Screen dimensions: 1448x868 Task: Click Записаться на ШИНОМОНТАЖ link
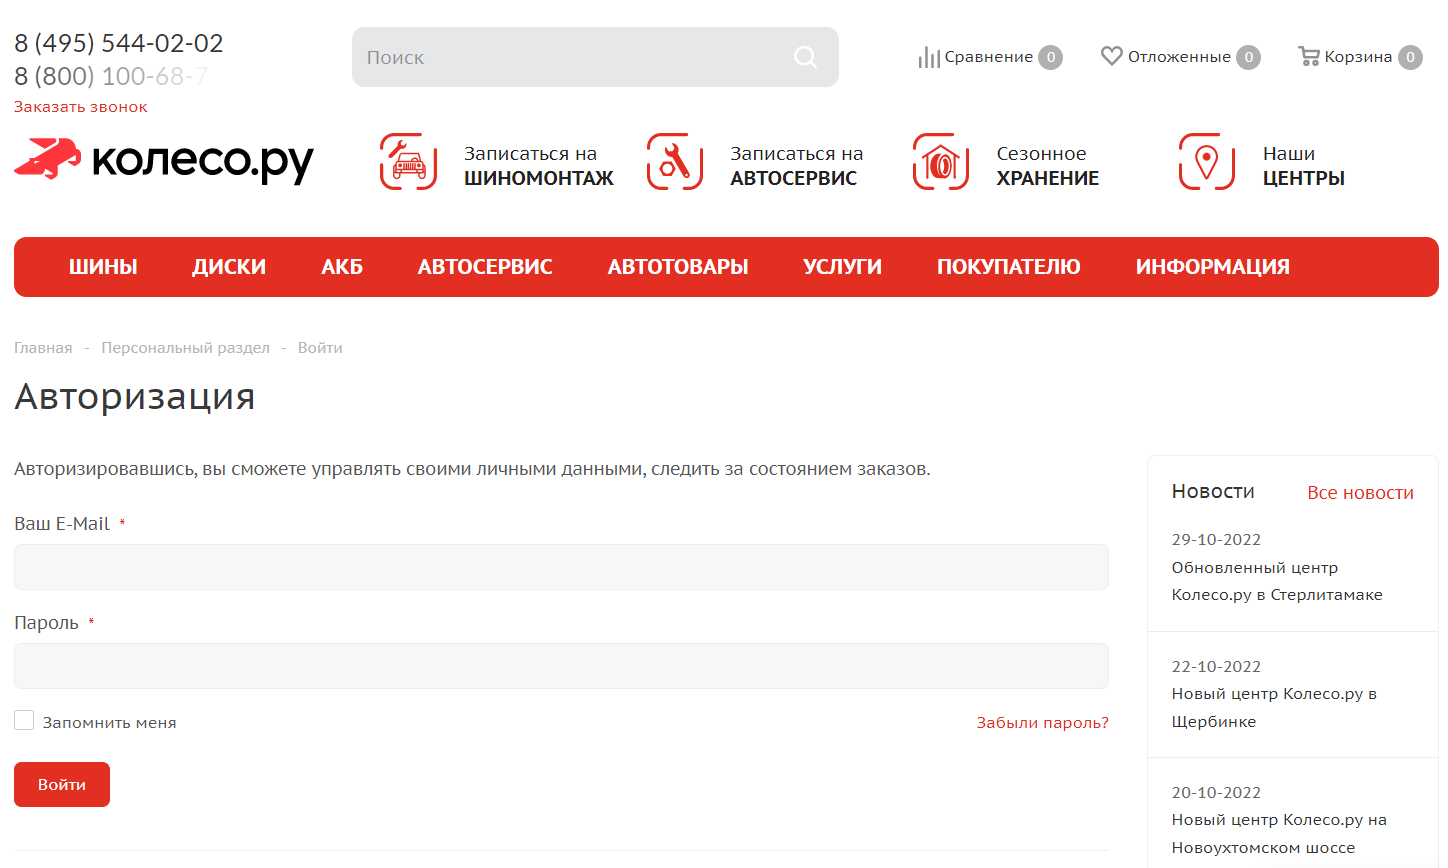point(538,166)
